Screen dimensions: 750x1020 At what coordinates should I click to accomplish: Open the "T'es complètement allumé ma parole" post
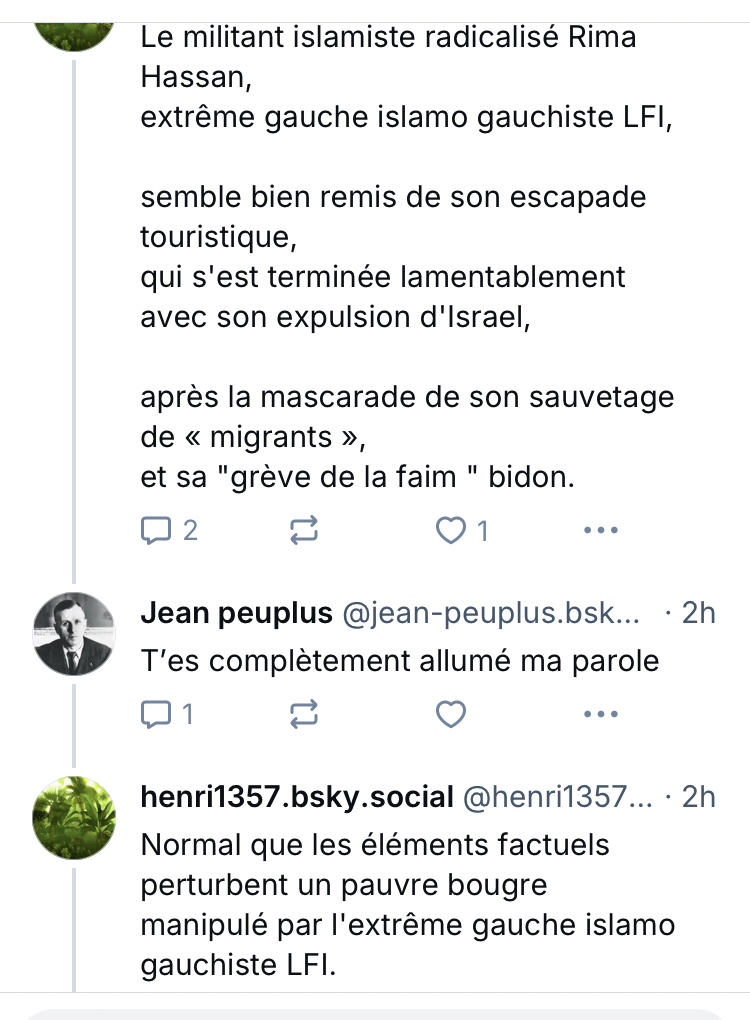click(x=400, y=662)
